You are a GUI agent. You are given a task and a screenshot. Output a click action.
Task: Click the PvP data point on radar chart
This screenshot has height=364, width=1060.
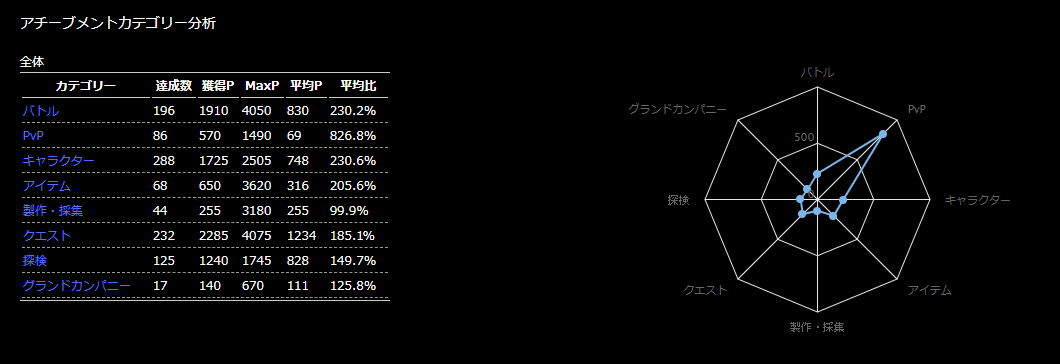[x=883, y=135]
